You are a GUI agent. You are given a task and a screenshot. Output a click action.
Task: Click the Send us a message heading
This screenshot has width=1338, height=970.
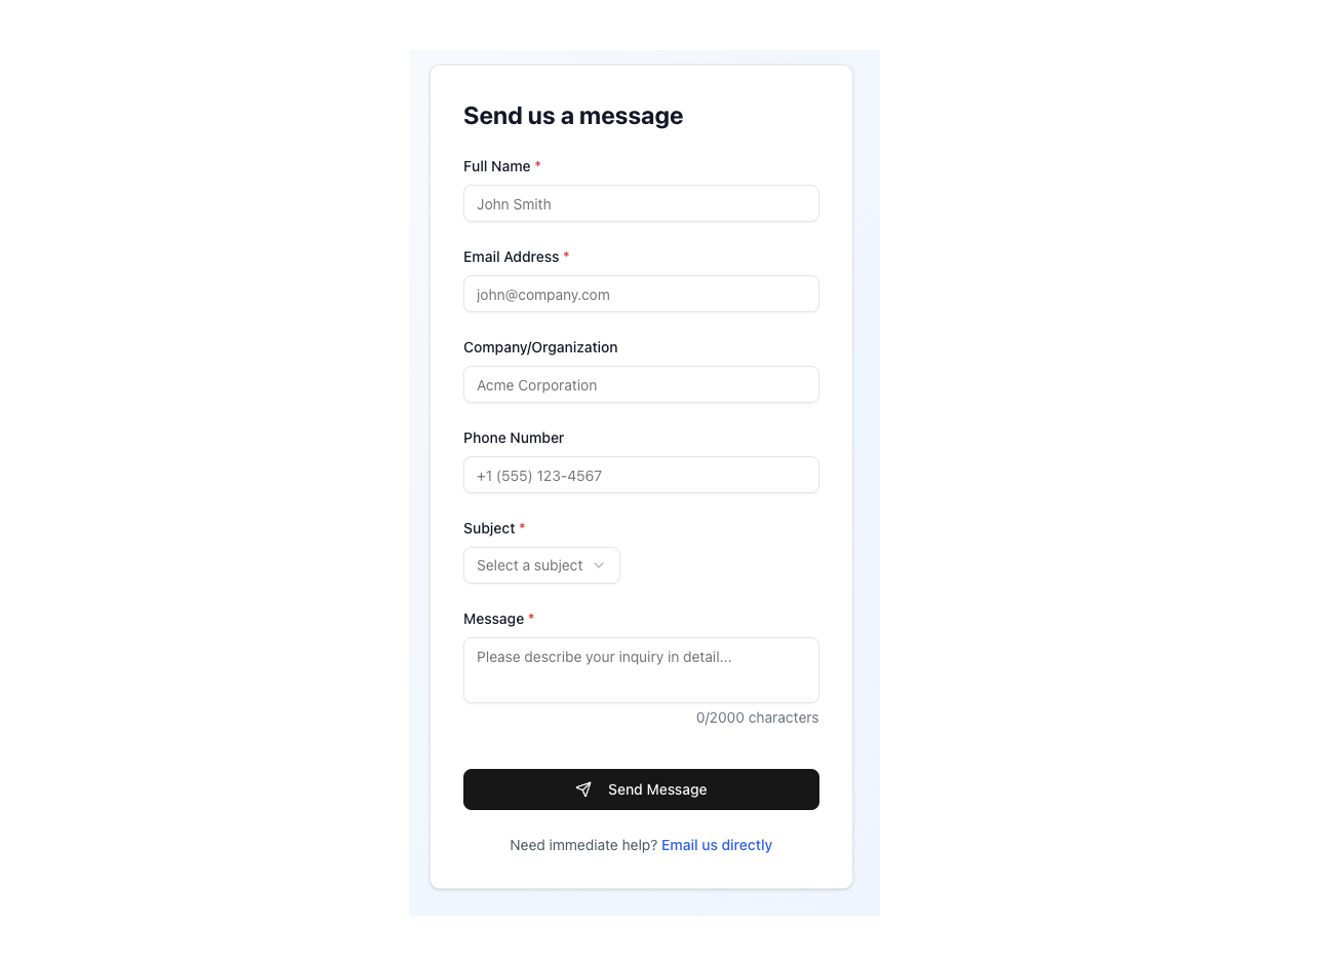tap(573, 115)
